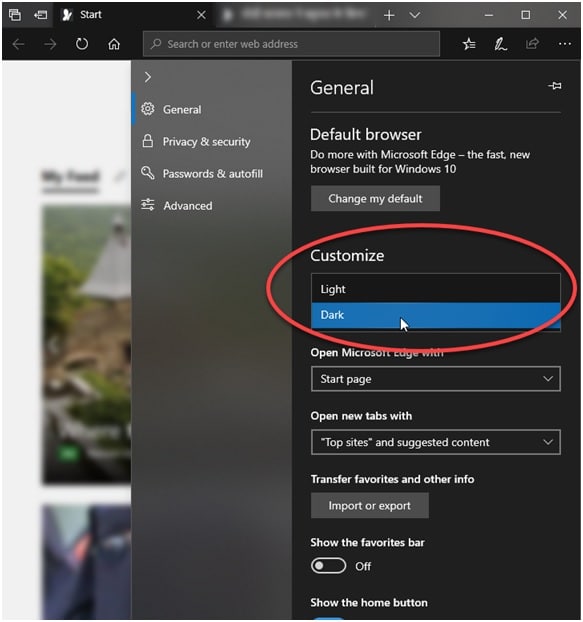Open General settings section
The width and height of the screenshot is (583, 622).
click(212, 109)
